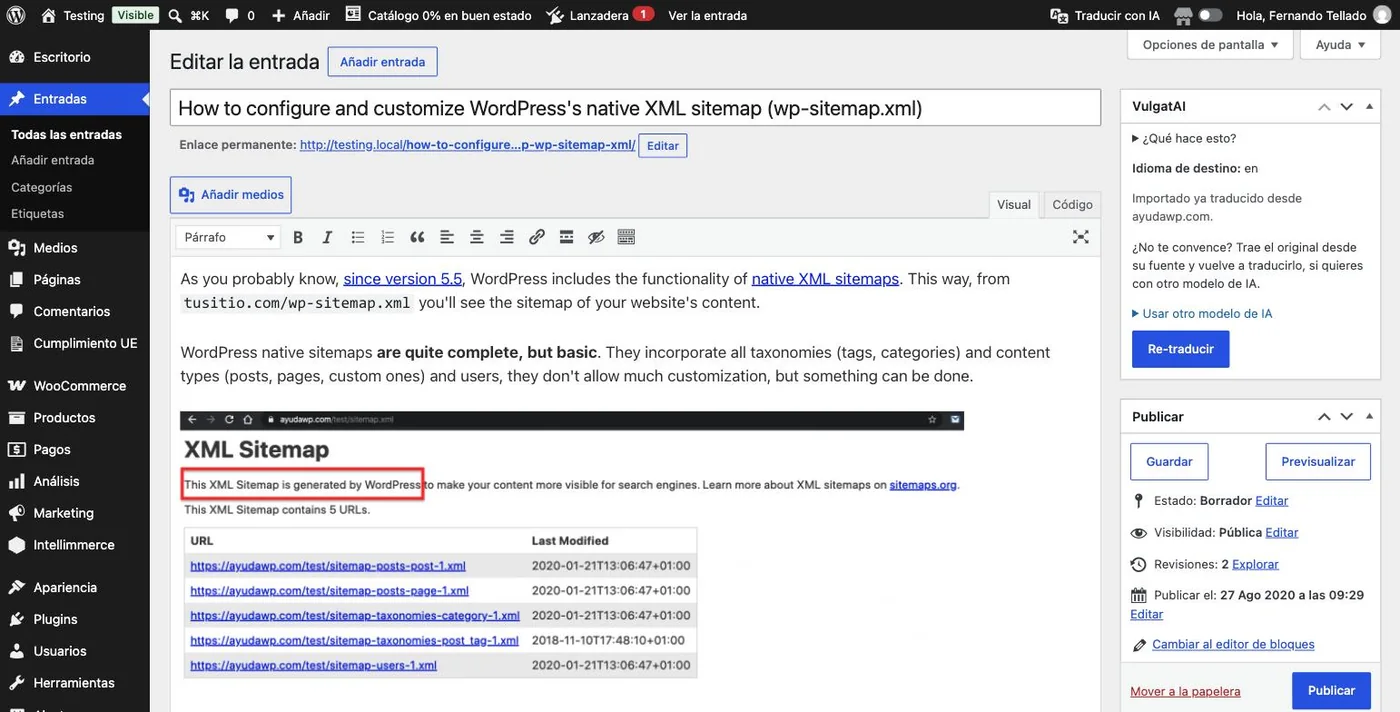Click the post title input field
Screen dimensions: 1400x712
(x=635, y=108)
